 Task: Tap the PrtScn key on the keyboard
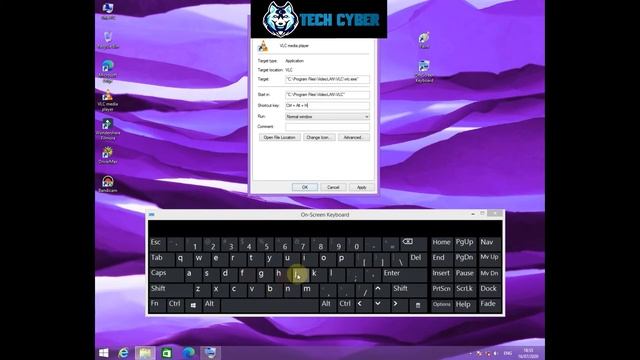[x=442, y=289]
